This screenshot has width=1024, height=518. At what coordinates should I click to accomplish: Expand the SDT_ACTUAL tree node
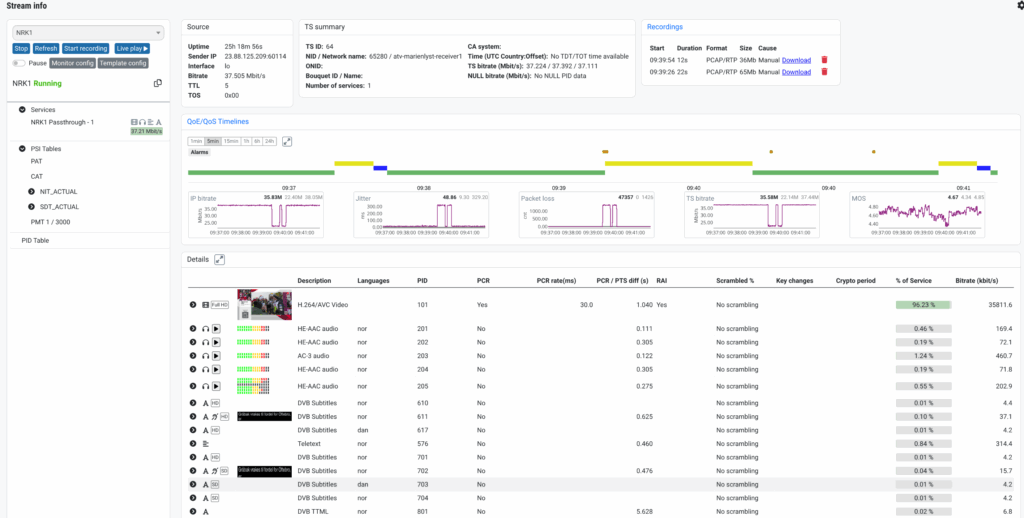(31, 206)
